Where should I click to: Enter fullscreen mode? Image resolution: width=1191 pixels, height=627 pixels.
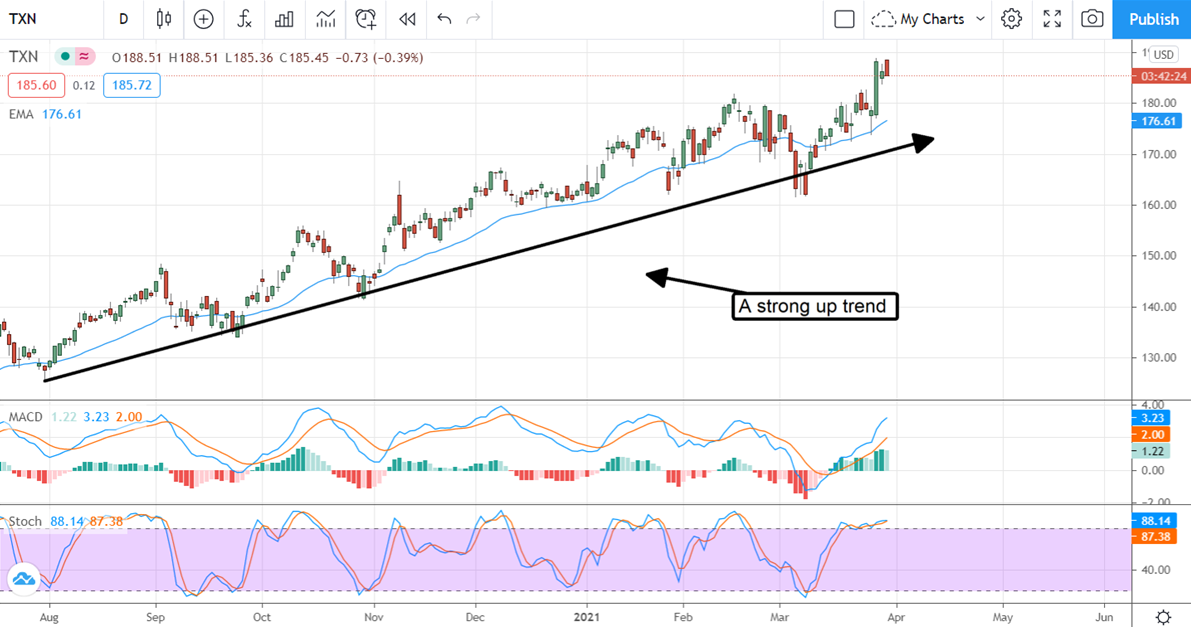coord(1052,19)
